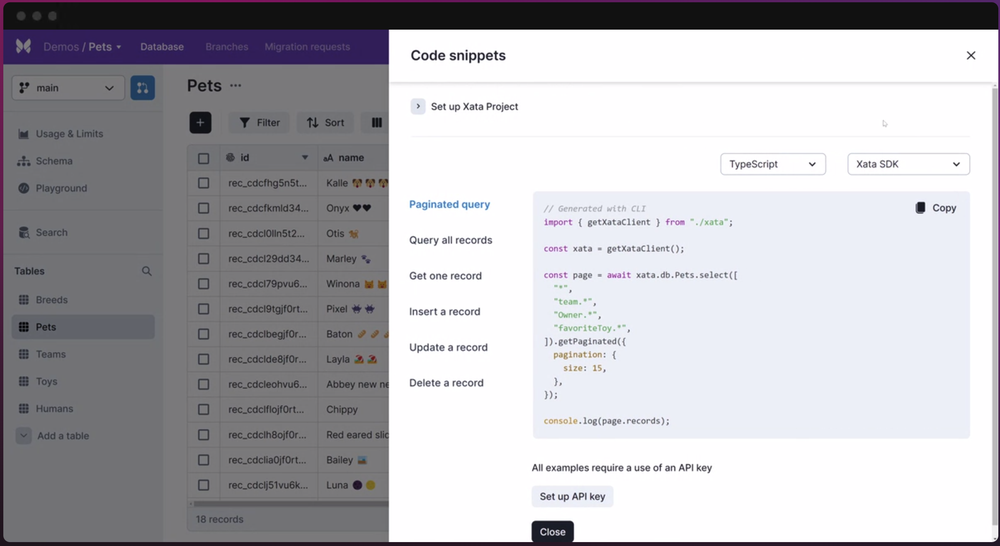
Task: Click the Close button at bottom
Action: pos(552,532)
